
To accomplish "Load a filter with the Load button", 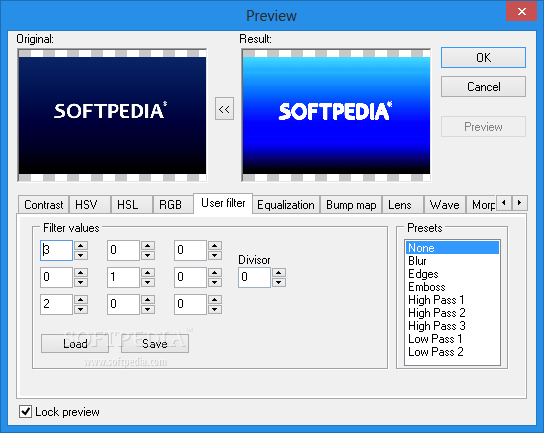I will click(75, 343).
